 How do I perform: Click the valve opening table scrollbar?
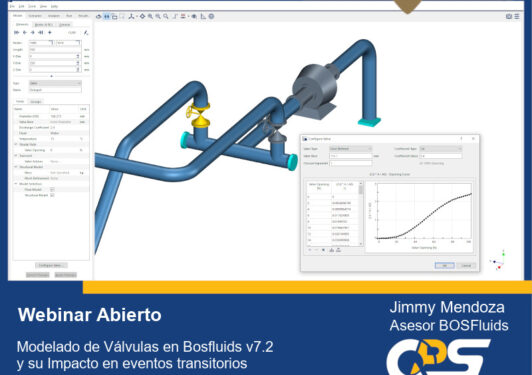click(361, 214)
